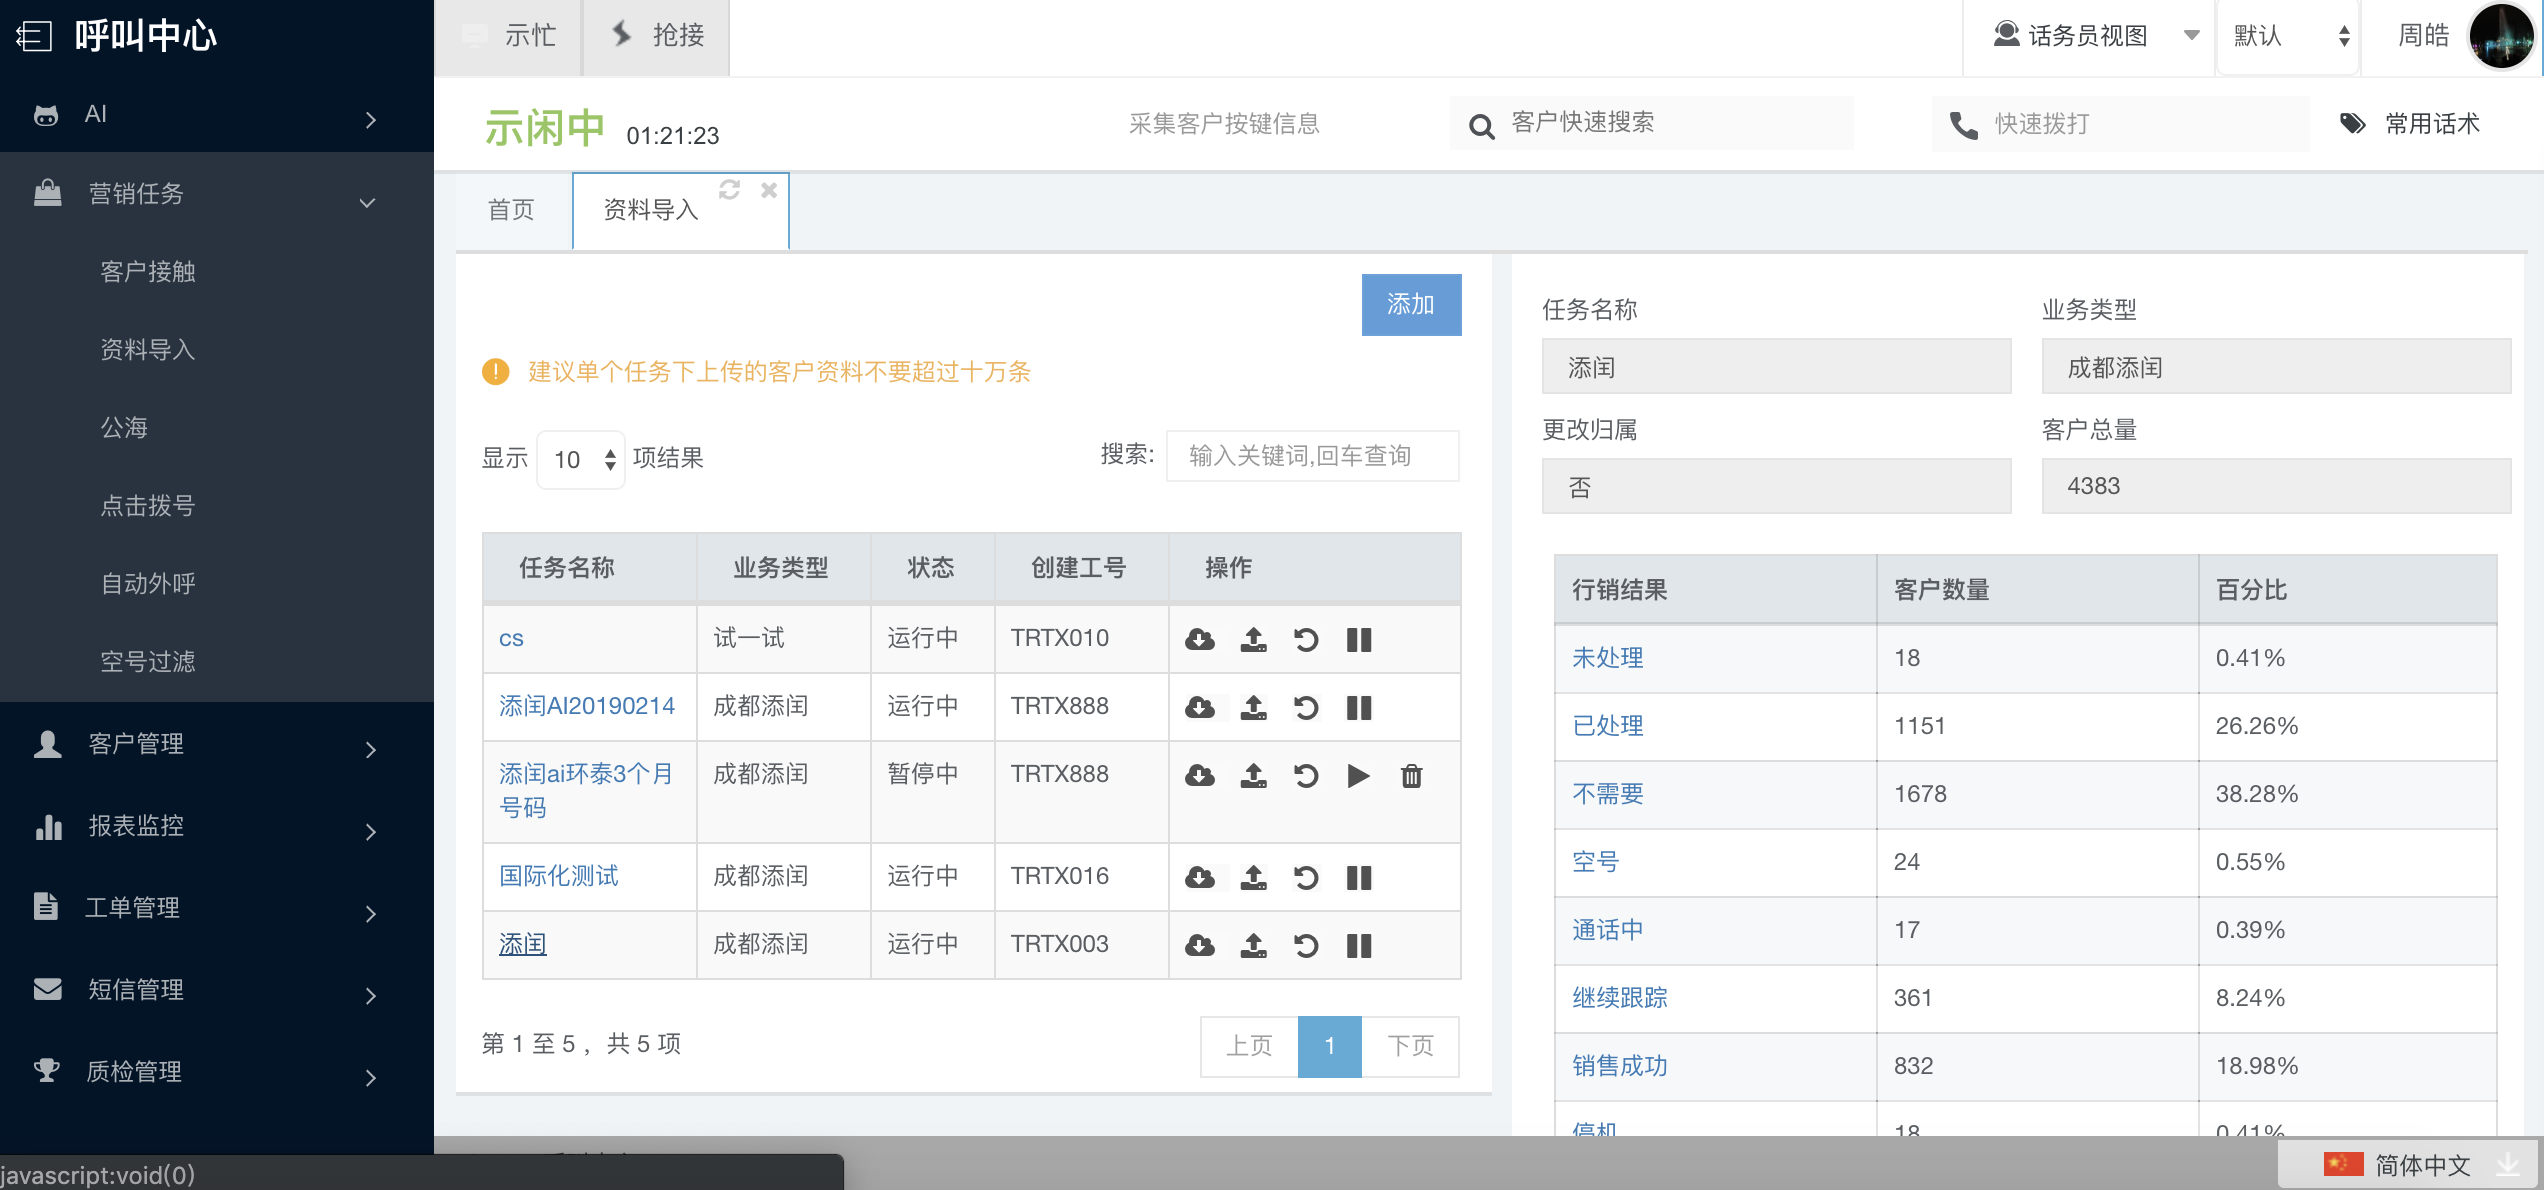Switch to the 首页 tab
Screen dimensions: 2544x1190
tap(511, 210)
